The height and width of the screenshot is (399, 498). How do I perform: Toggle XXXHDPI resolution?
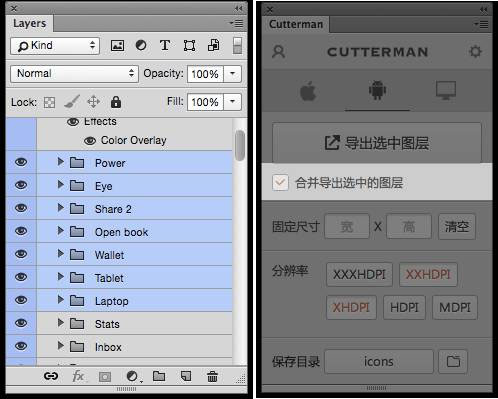click(359, 275)
